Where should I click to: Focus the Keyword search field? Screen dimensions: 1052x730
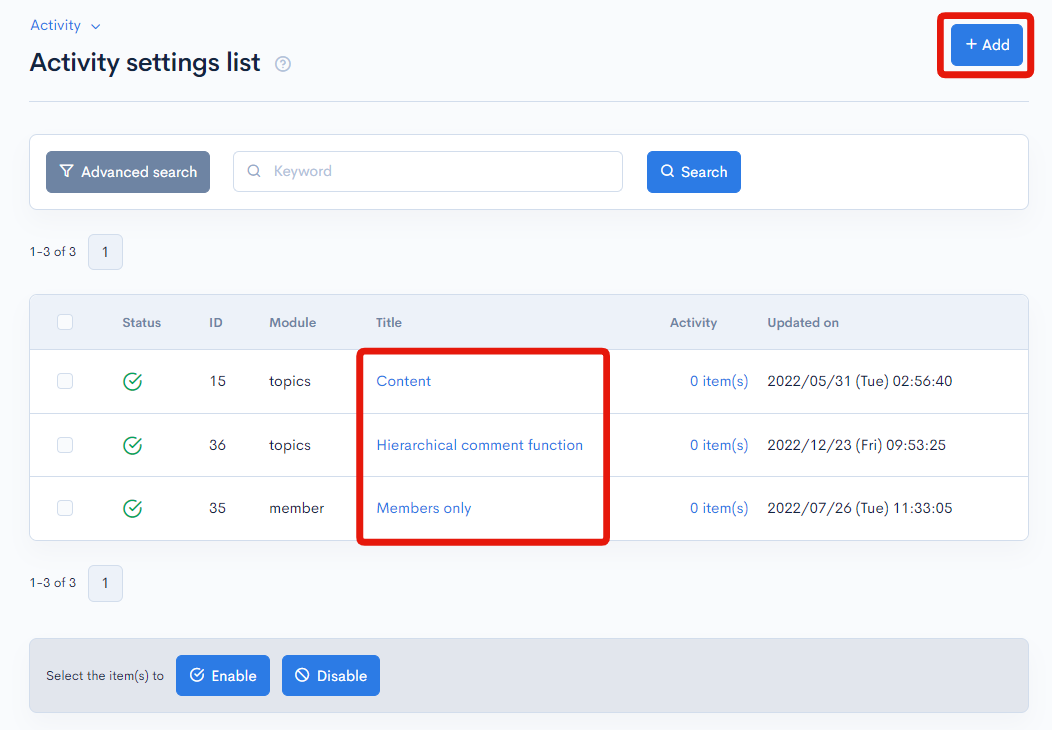point(428,171)
